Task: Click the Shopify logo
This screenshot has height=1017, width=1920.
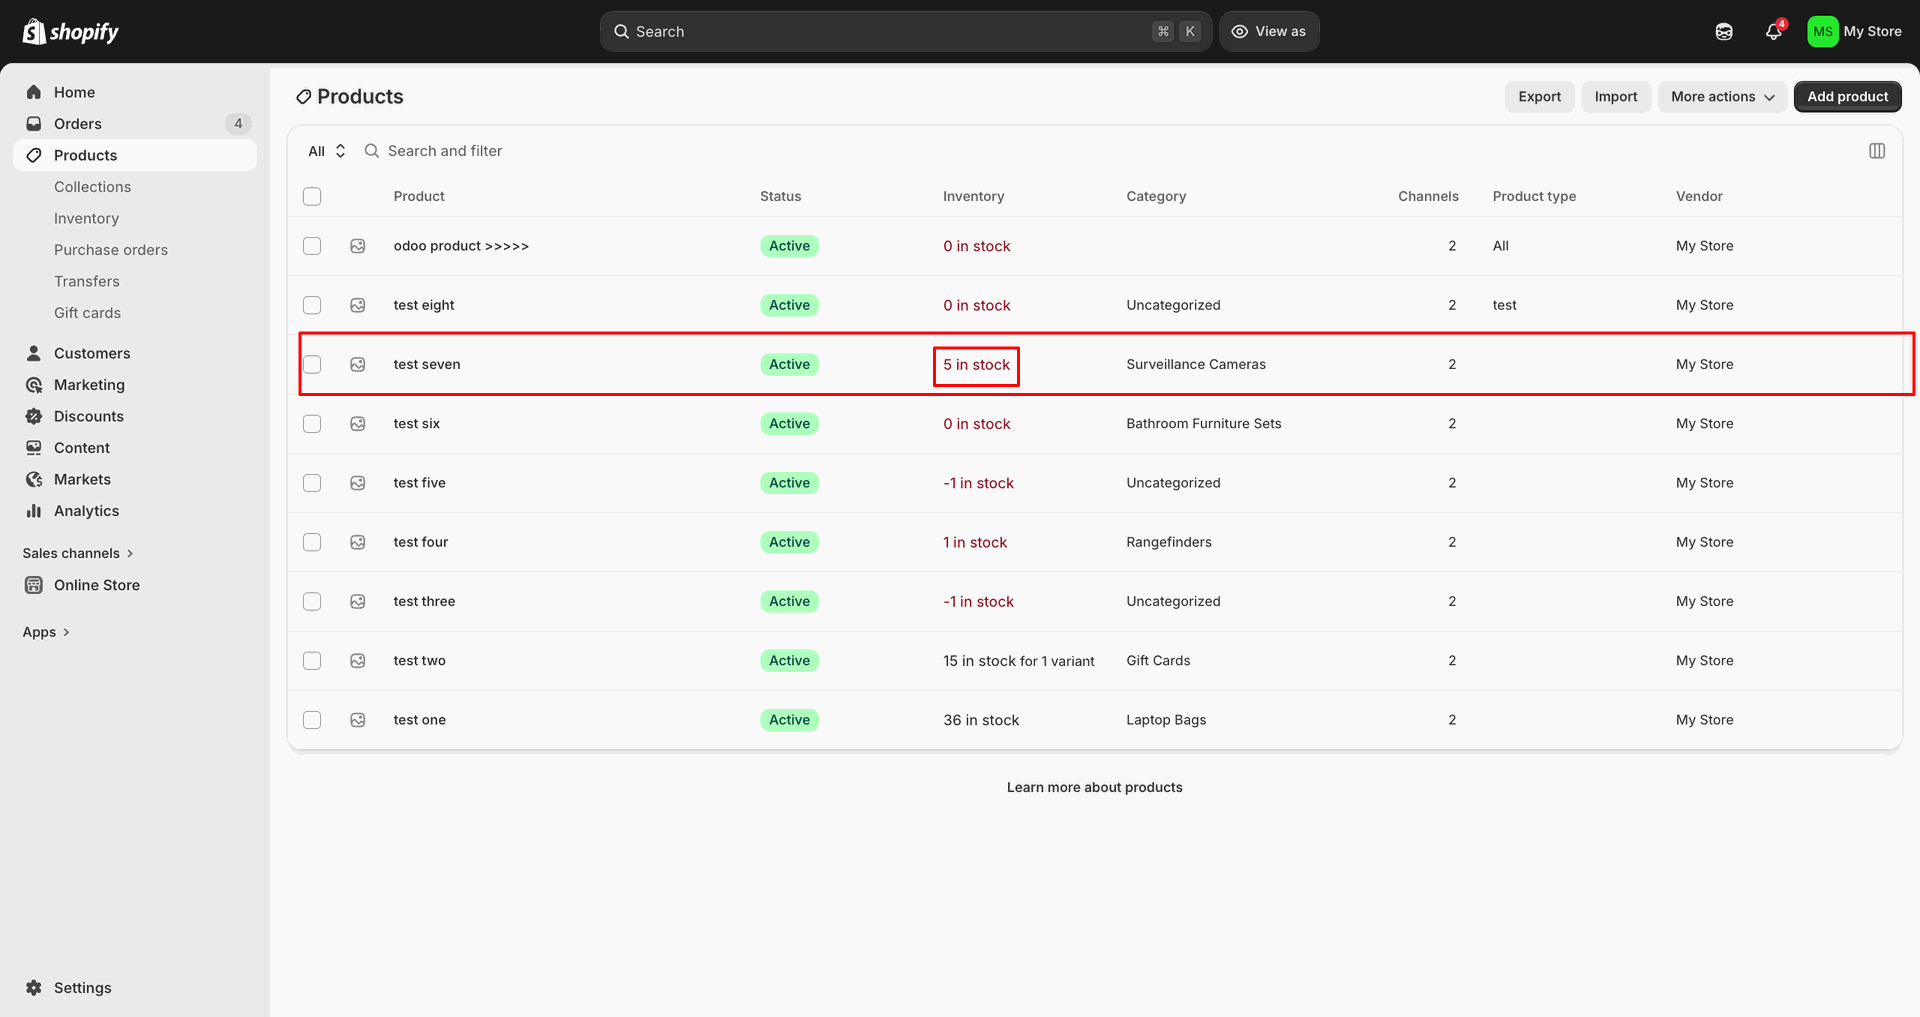Action: point(70,32)
